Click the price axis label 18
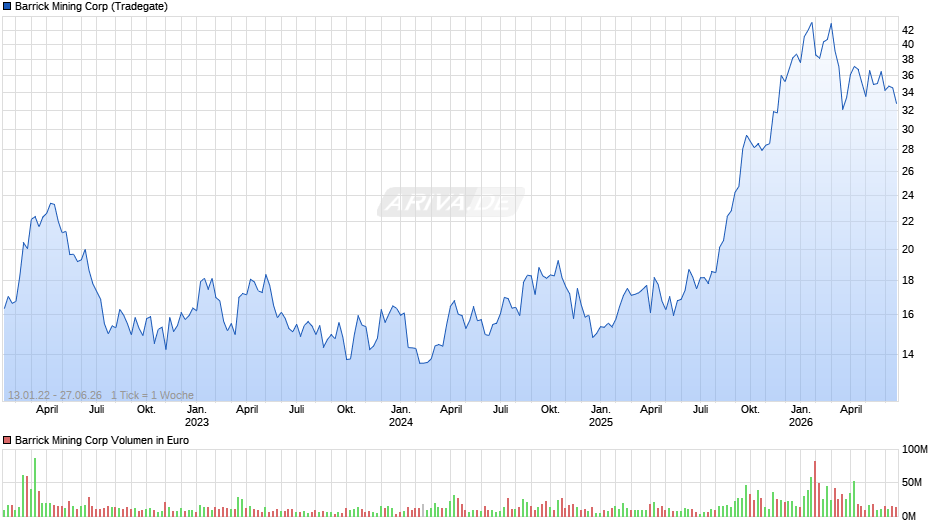 click(x=908, y=281)
